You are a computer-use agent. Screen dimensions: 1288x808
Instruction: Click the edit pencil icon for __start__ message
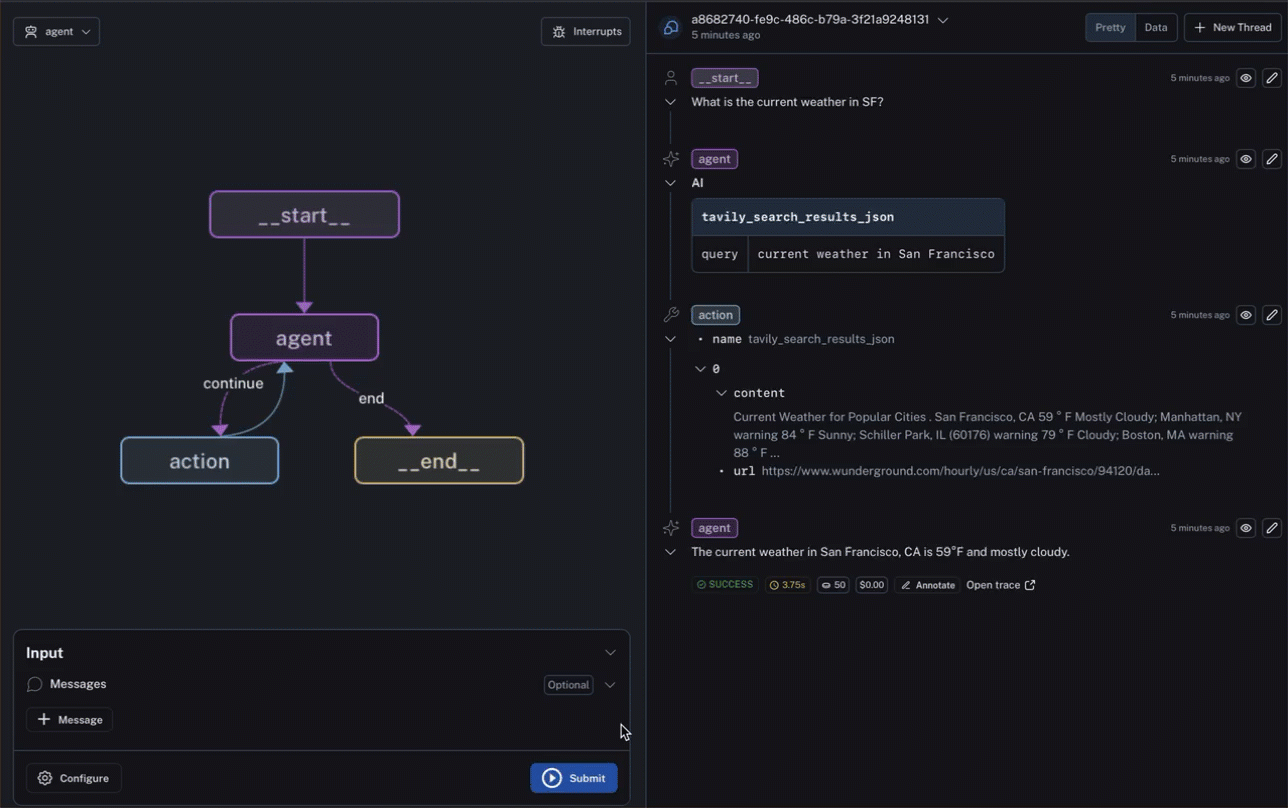point(1271,78)
